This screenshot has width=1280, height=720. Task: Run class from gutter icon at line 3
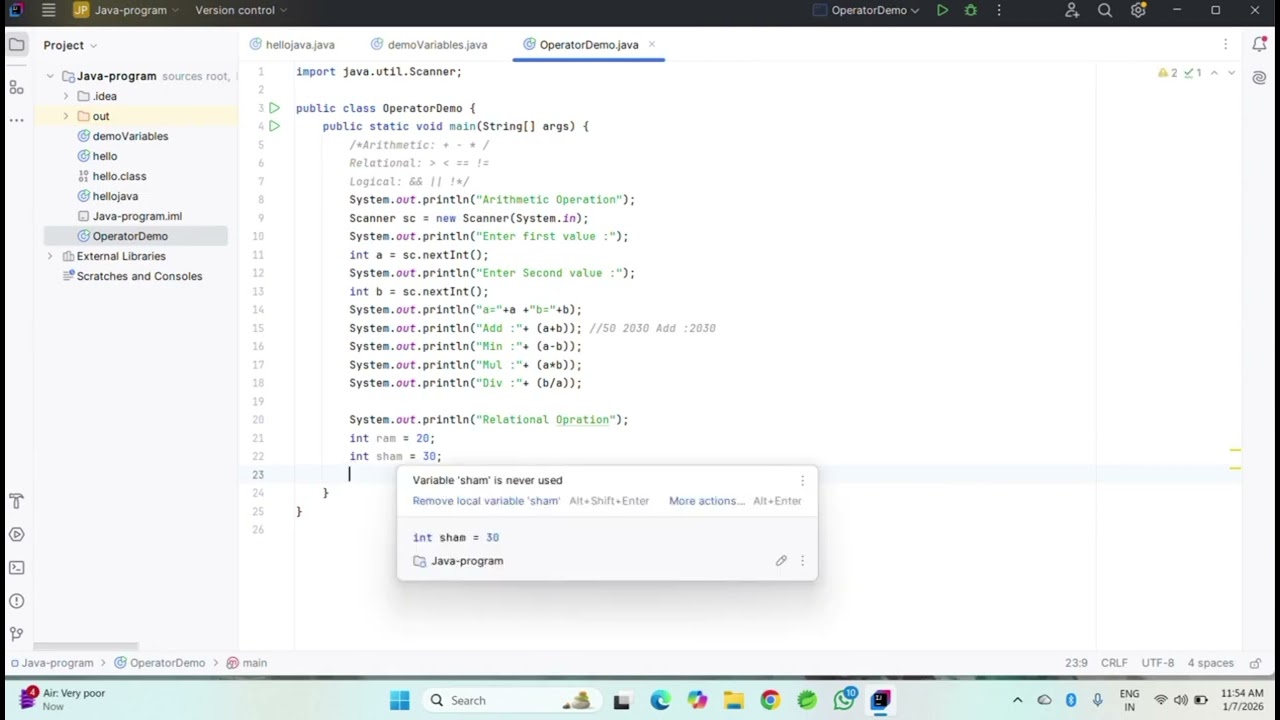click(x=275, y=108)
